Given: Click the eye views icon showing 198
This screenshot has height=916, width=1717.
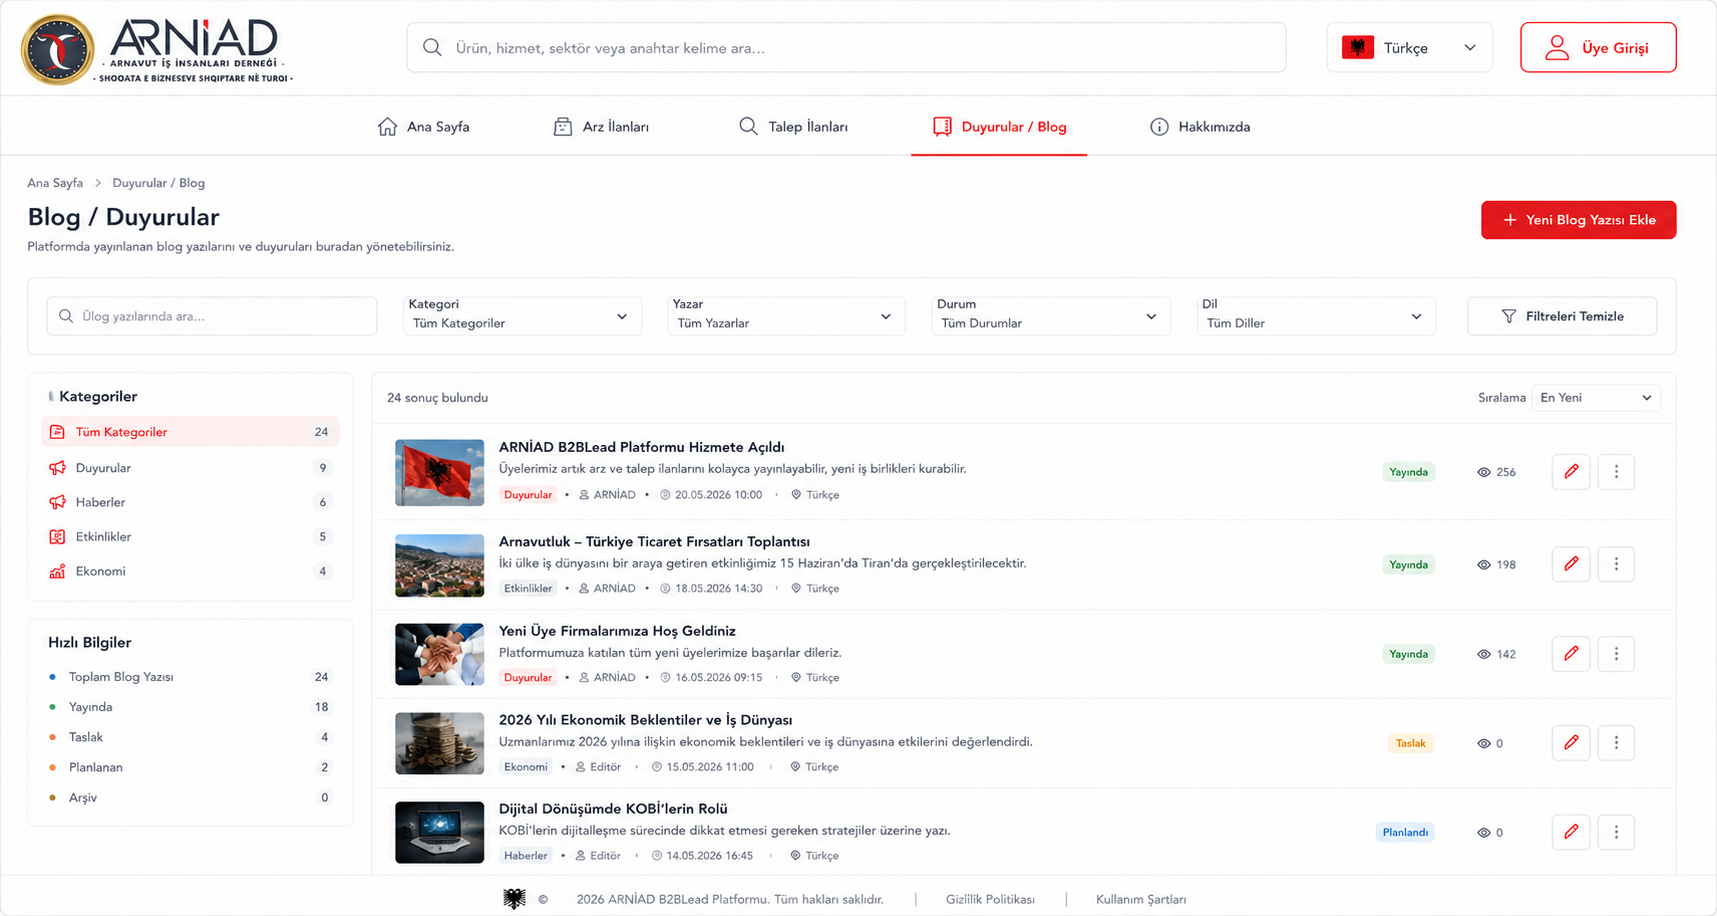Looking at the screenshot, I should pyautogui.click(x=1484, y=565).
